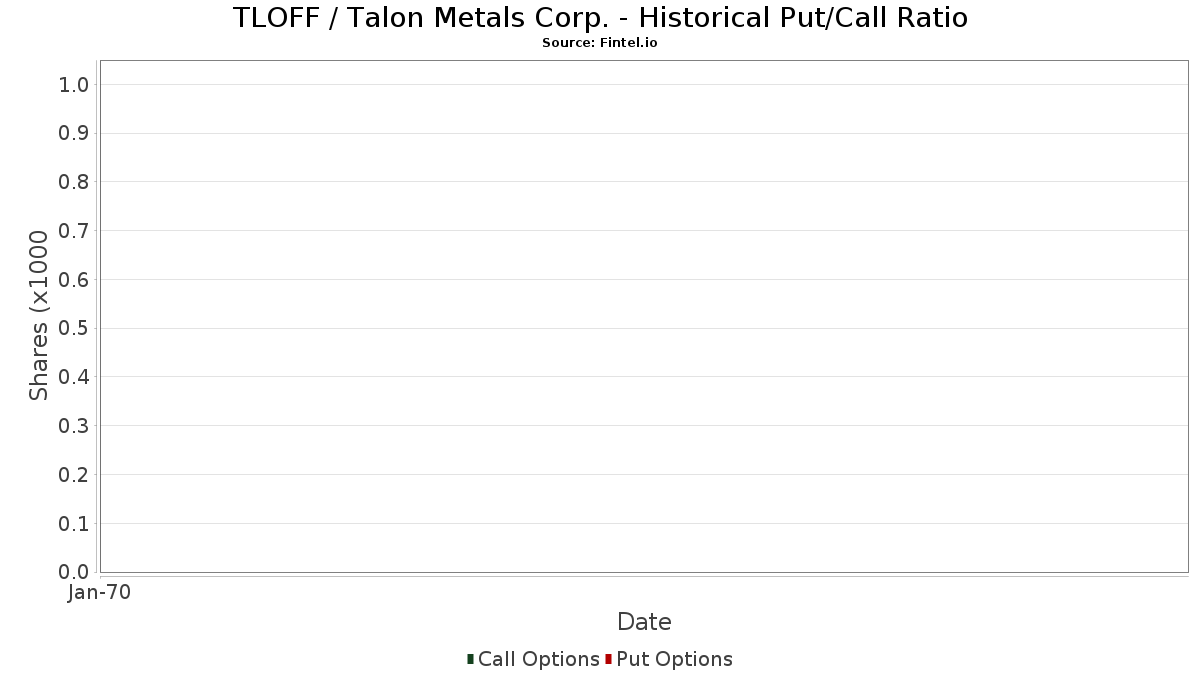Click the 0.9 y-axis tick label
The image size is (1200, 675).
(x=74, y=134)
